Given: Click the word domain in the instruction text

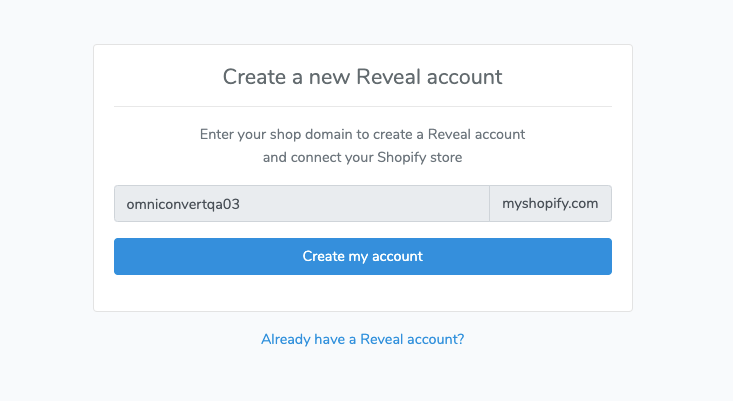Looking at the screenshot, I should tap(329, 135).
